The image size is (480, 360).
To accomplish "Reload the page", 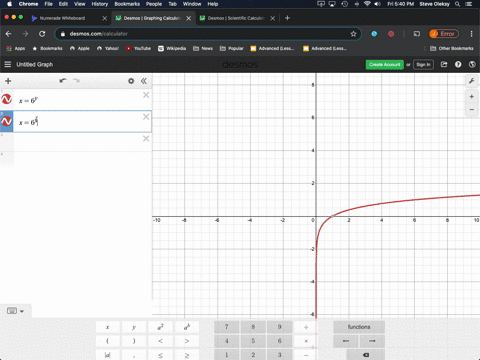I will (x=42, y=34).
